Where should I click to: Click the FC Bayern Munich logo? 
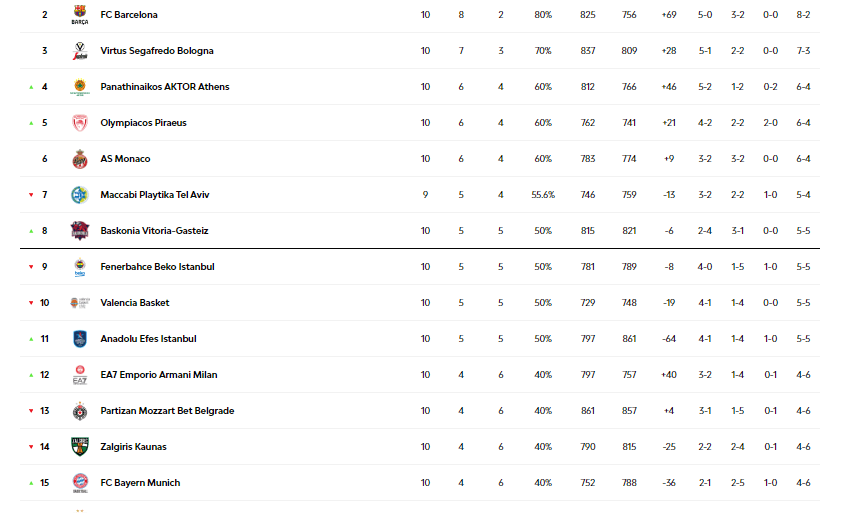click(x=80, y=483)
